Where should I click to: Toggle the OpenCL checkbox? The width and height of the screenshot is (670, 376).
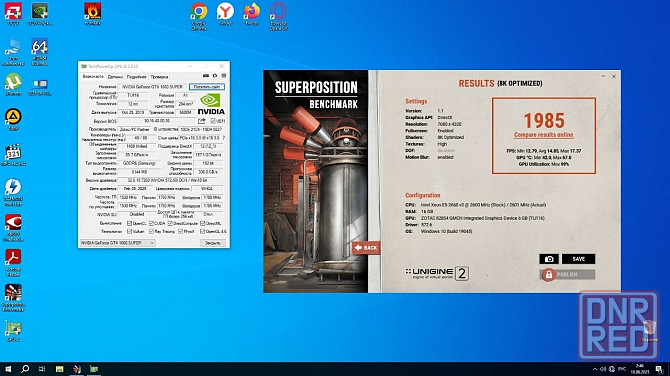click(129, 223)
